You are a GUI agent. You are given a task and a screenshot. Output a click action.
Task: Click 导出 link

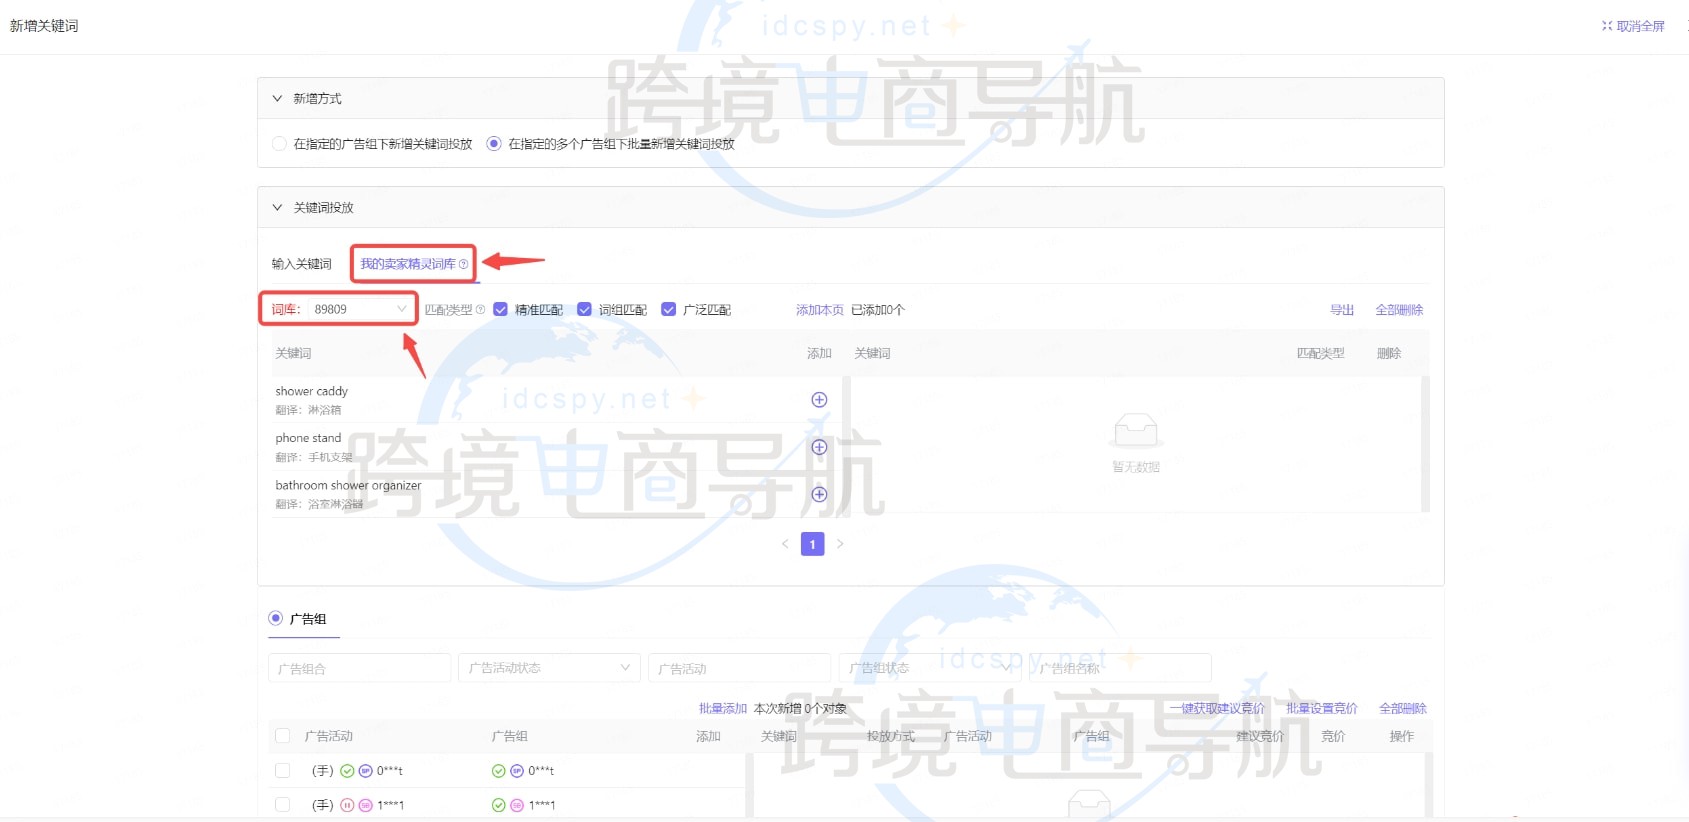[x=1342, y=310]
